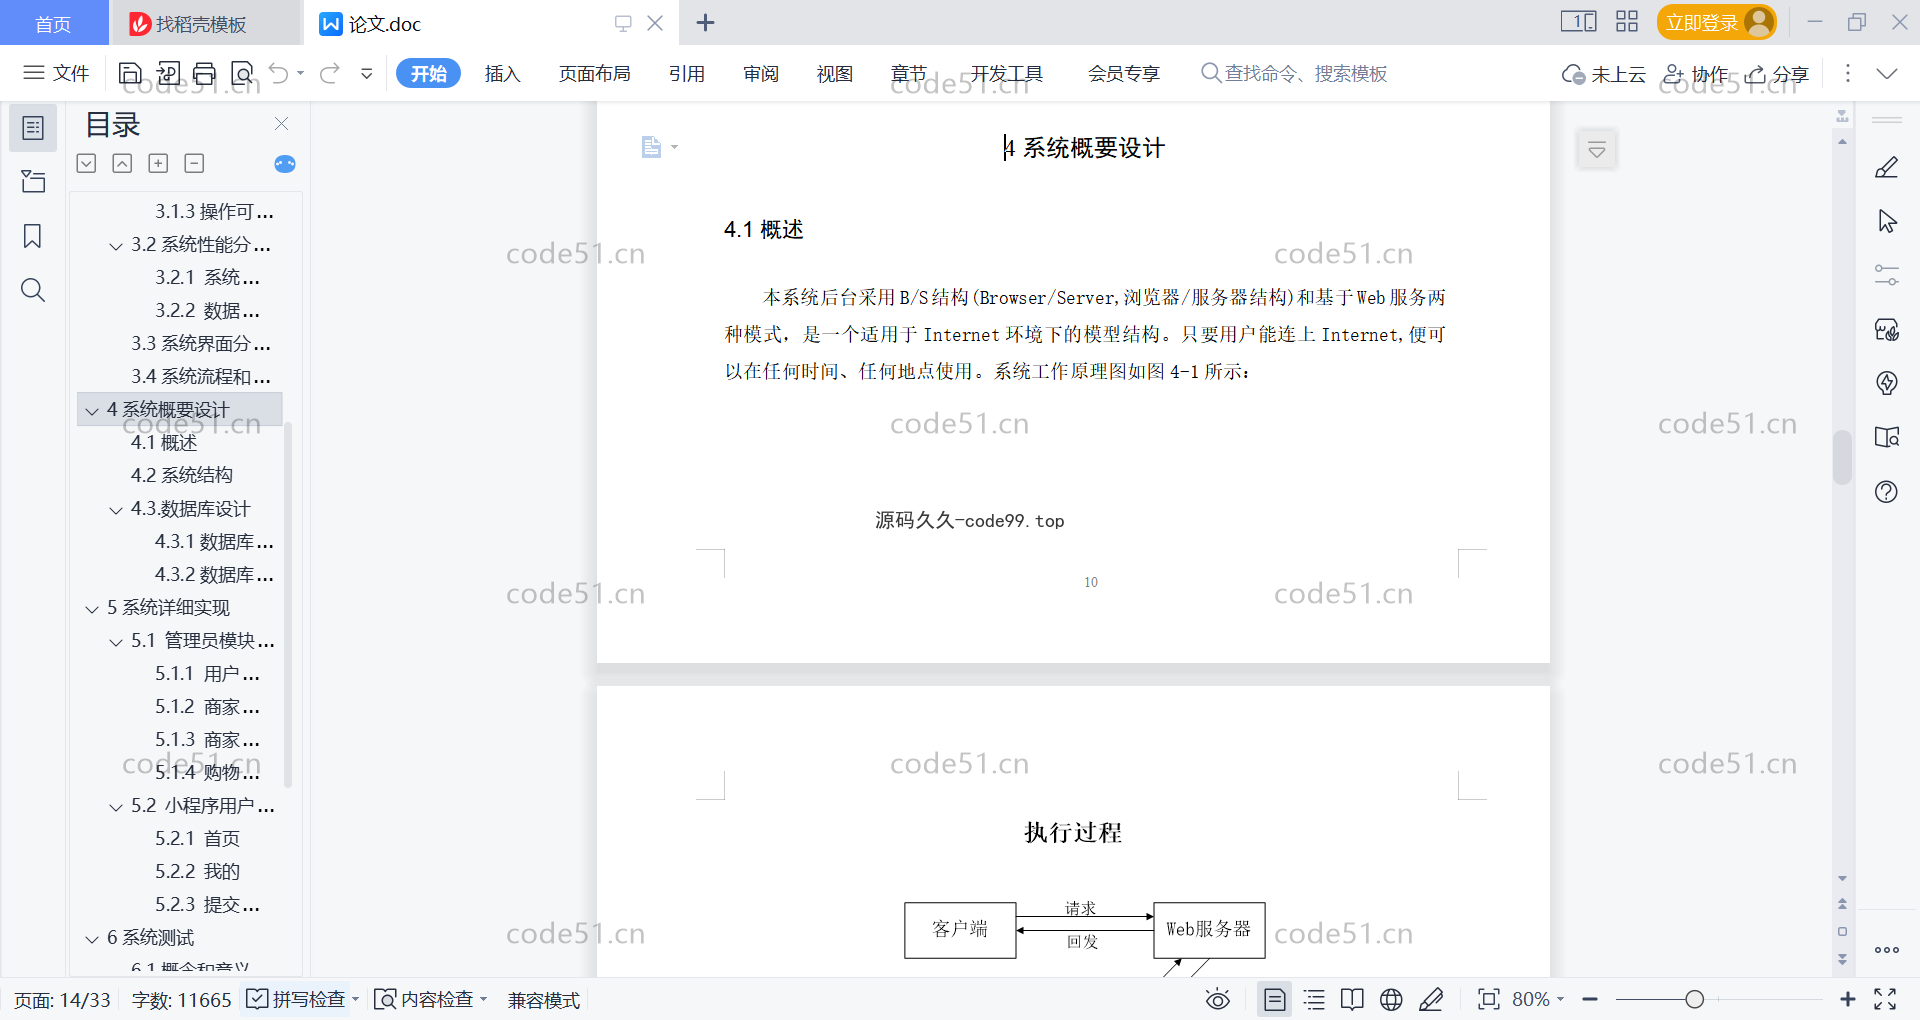Image resolution: width=1920 pixels, height=1020 pixels.
Task: Open the 审阅 ribbon tab
Action: 761,73
